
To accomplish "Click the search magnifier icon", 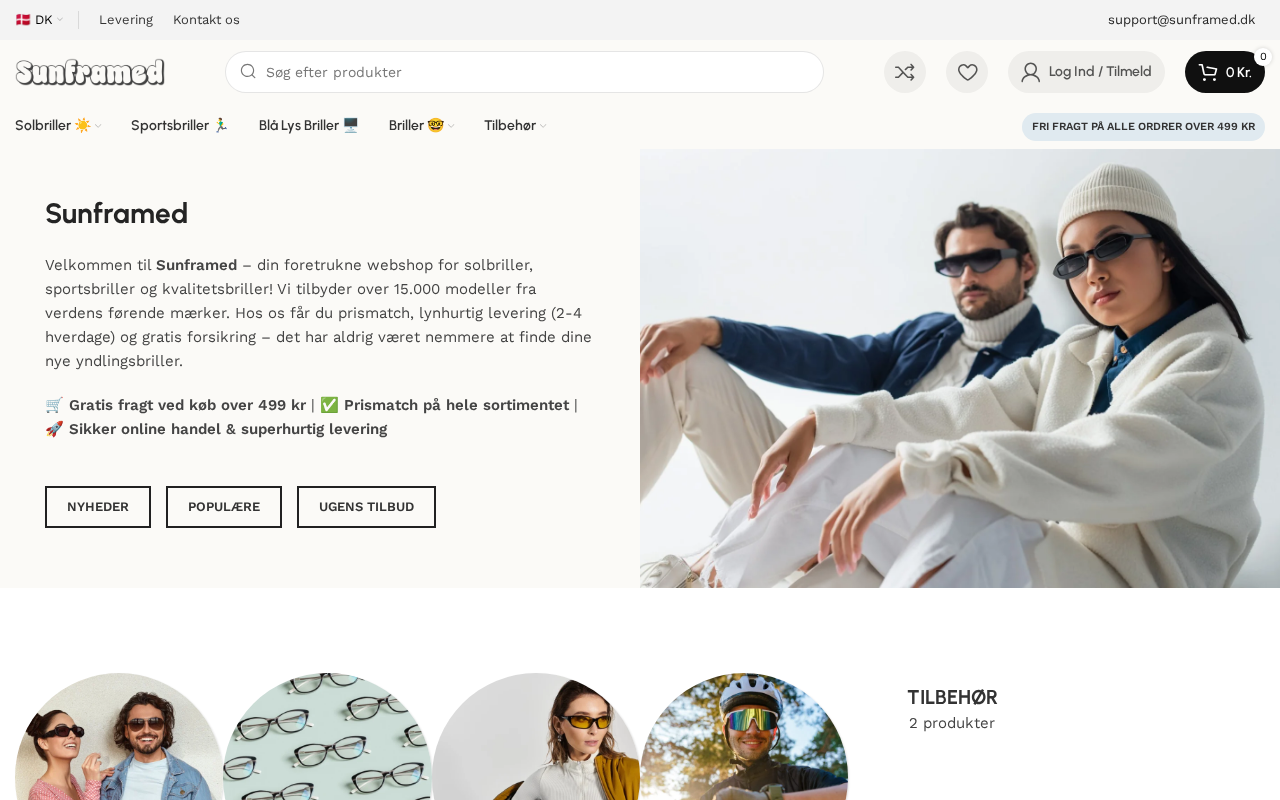I will [x=248, y=71].
